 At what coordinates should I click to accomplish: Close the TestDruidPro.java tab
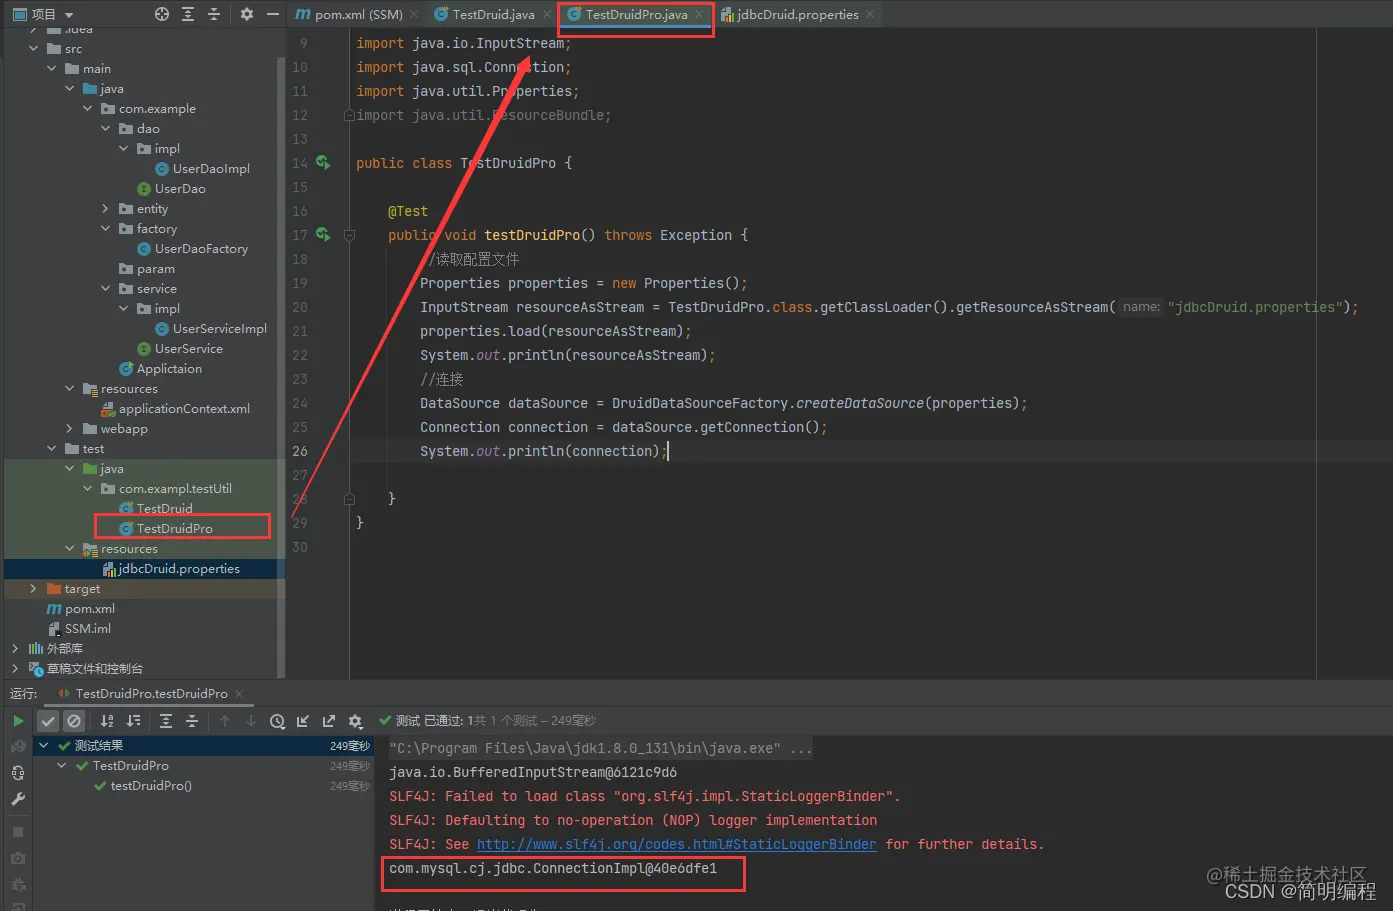(x=699, y=14)
